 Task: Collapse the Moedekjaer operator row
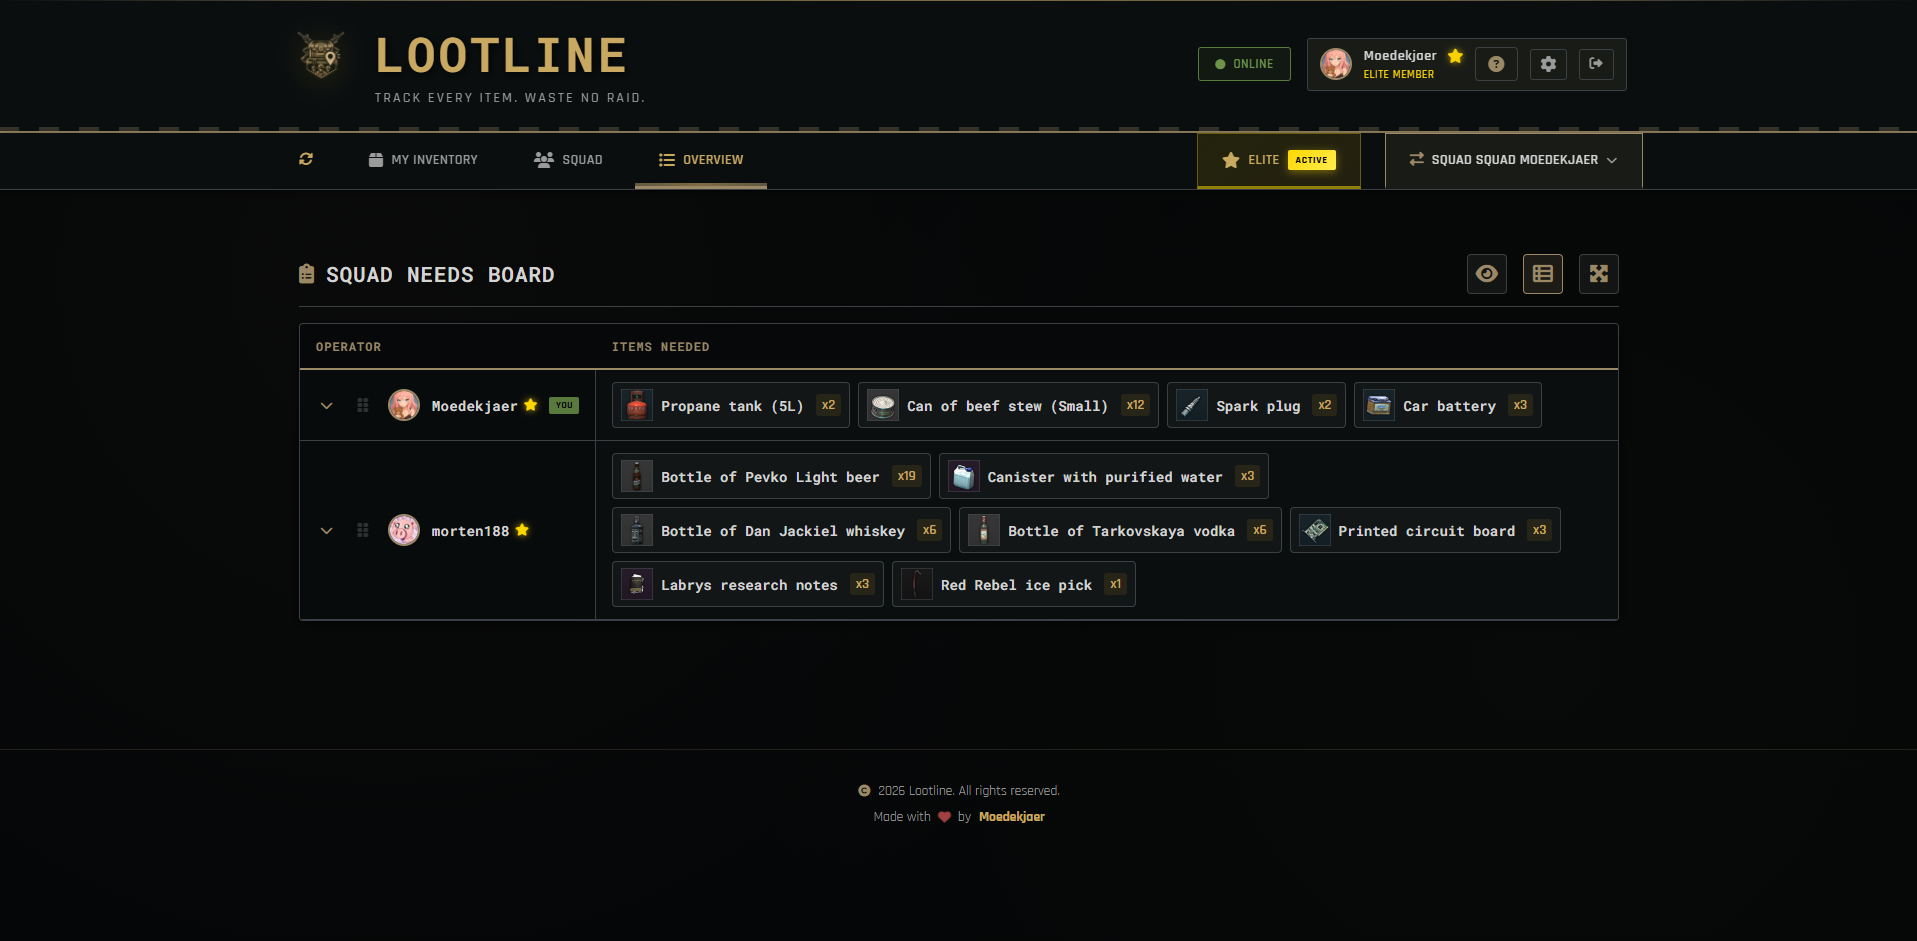coord(326,405)
